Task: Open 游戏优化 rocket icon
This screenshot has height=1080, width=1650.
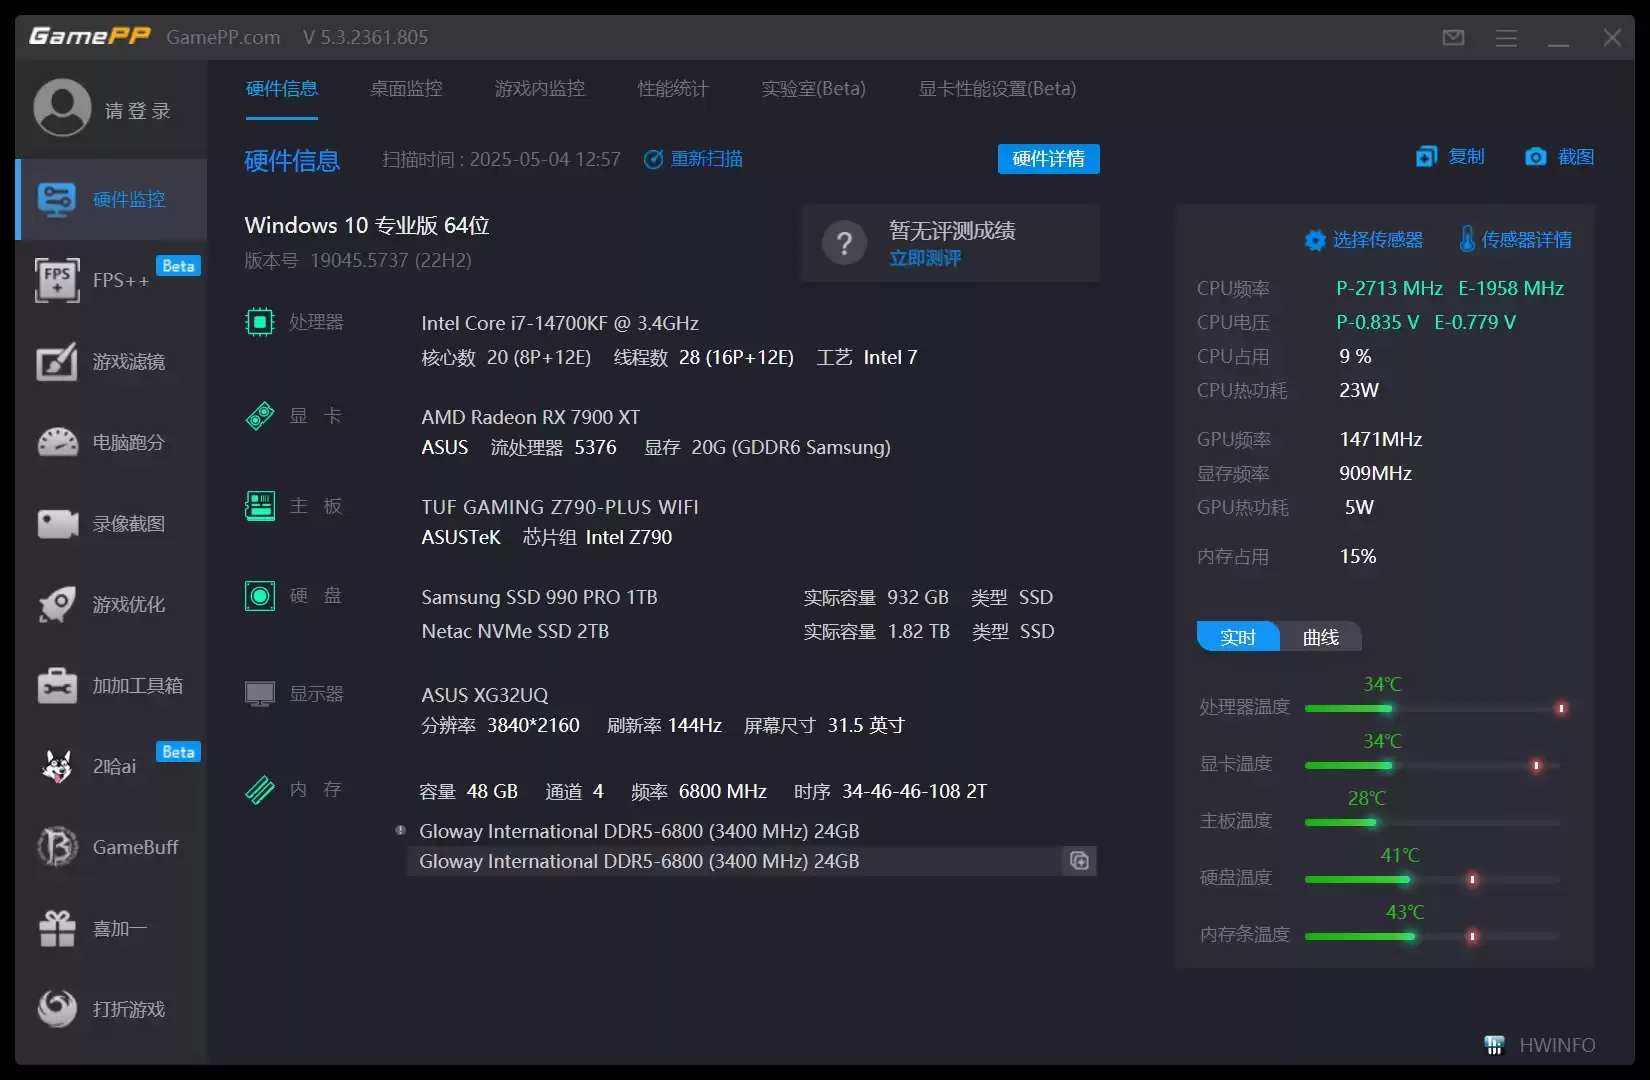Action: pos(57,604)
